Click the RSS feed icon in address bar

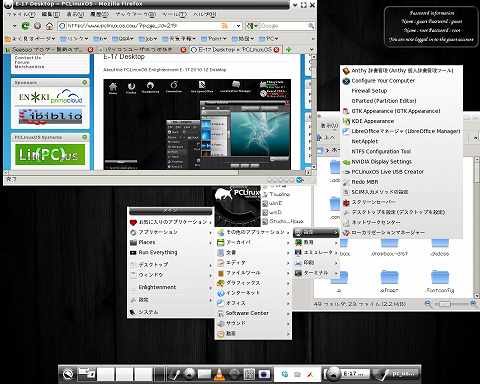225,26
